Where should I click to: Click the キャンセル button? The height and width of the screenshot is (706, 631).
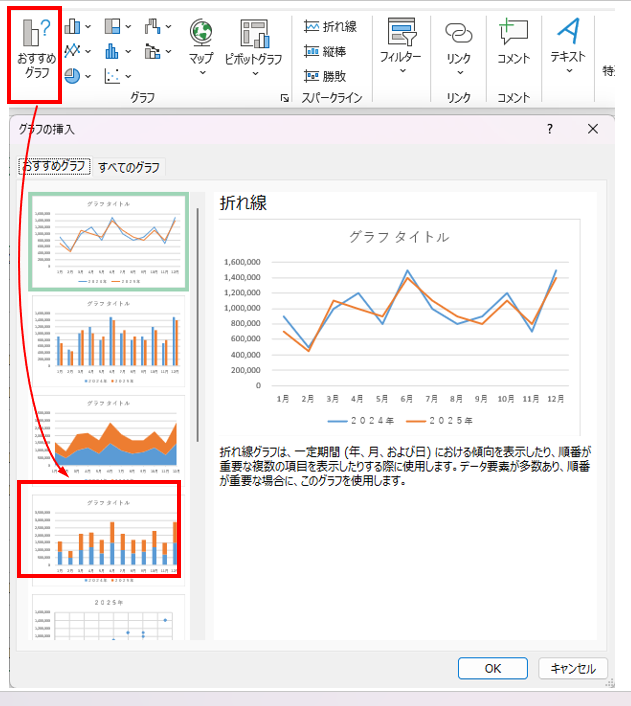click(x=572, y=668)
